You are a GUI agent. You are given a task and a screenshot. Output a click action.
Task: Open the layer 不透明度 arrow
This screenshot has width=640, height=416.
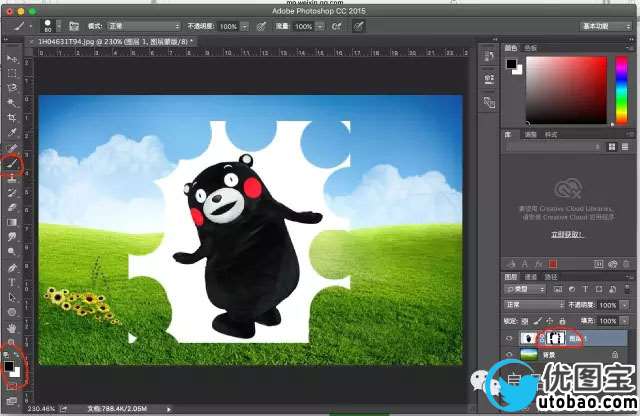pos(625,305)
